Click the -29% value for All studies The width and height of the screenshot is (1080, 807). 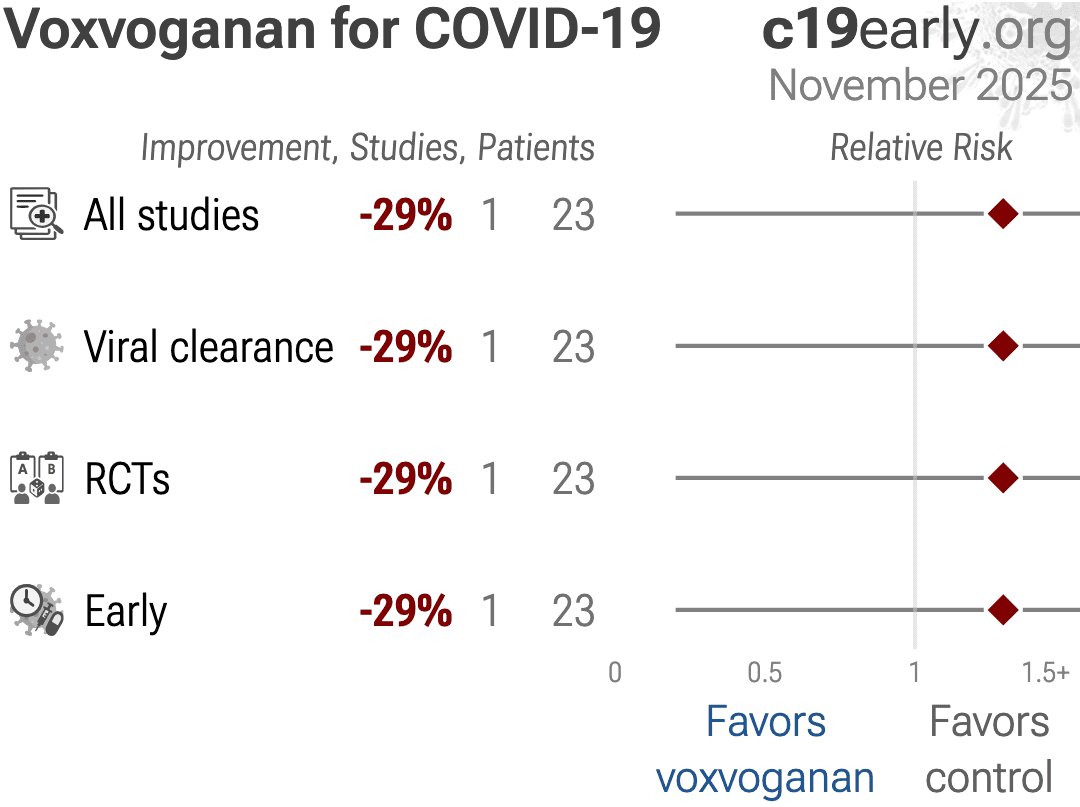tap(405, 215)
